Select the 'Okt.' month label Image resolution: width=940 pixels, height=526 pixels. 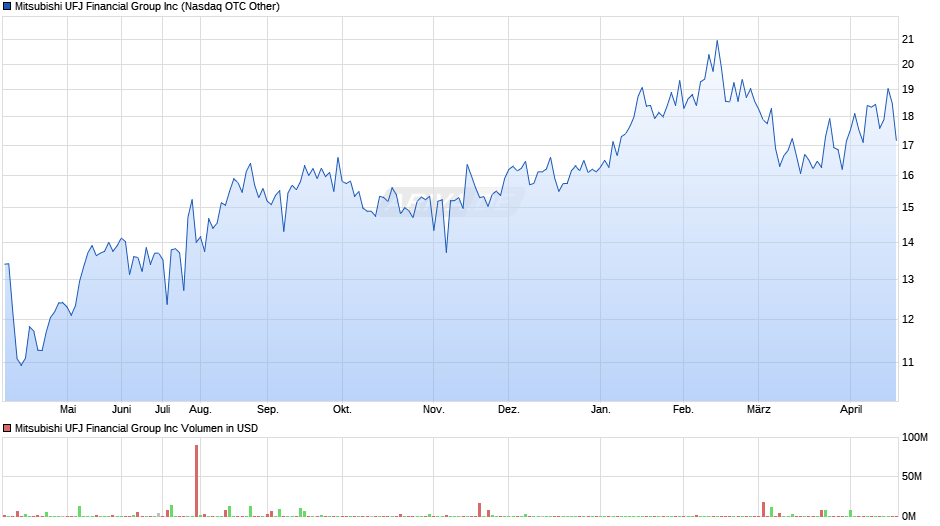pos(342,410)
